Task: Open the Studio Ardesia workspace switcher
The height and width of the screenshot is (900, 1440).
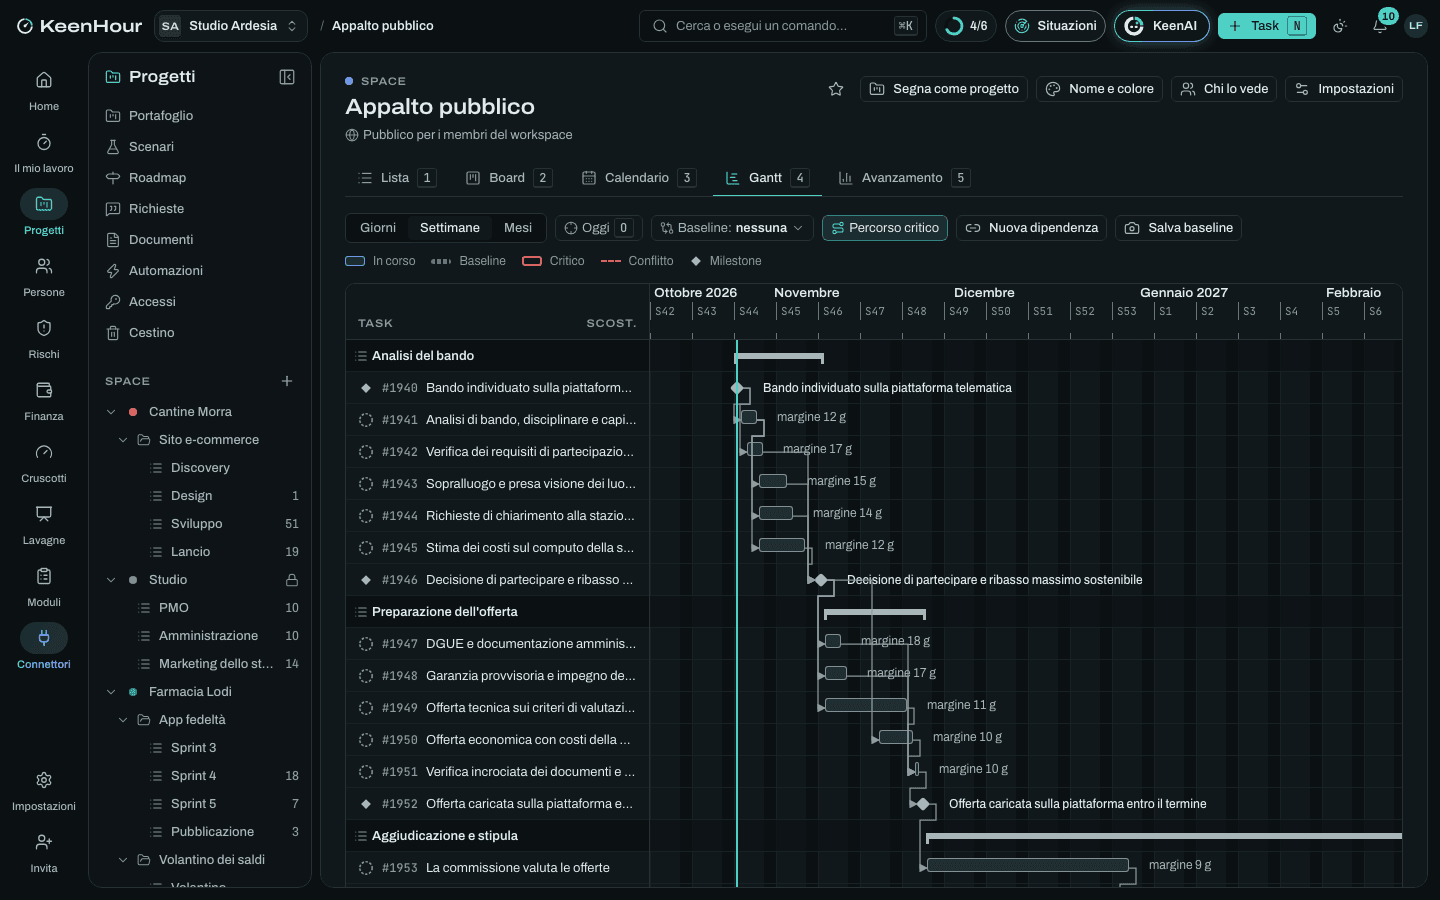Action: (231, 26)
